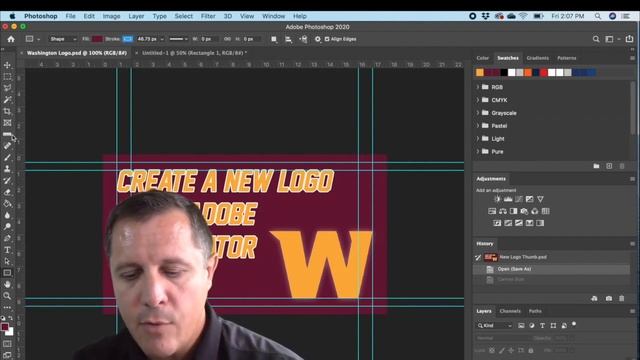640x360 pixels.
Task: Switch to the Untitled-1 document tab
Action: pos(195,53)
